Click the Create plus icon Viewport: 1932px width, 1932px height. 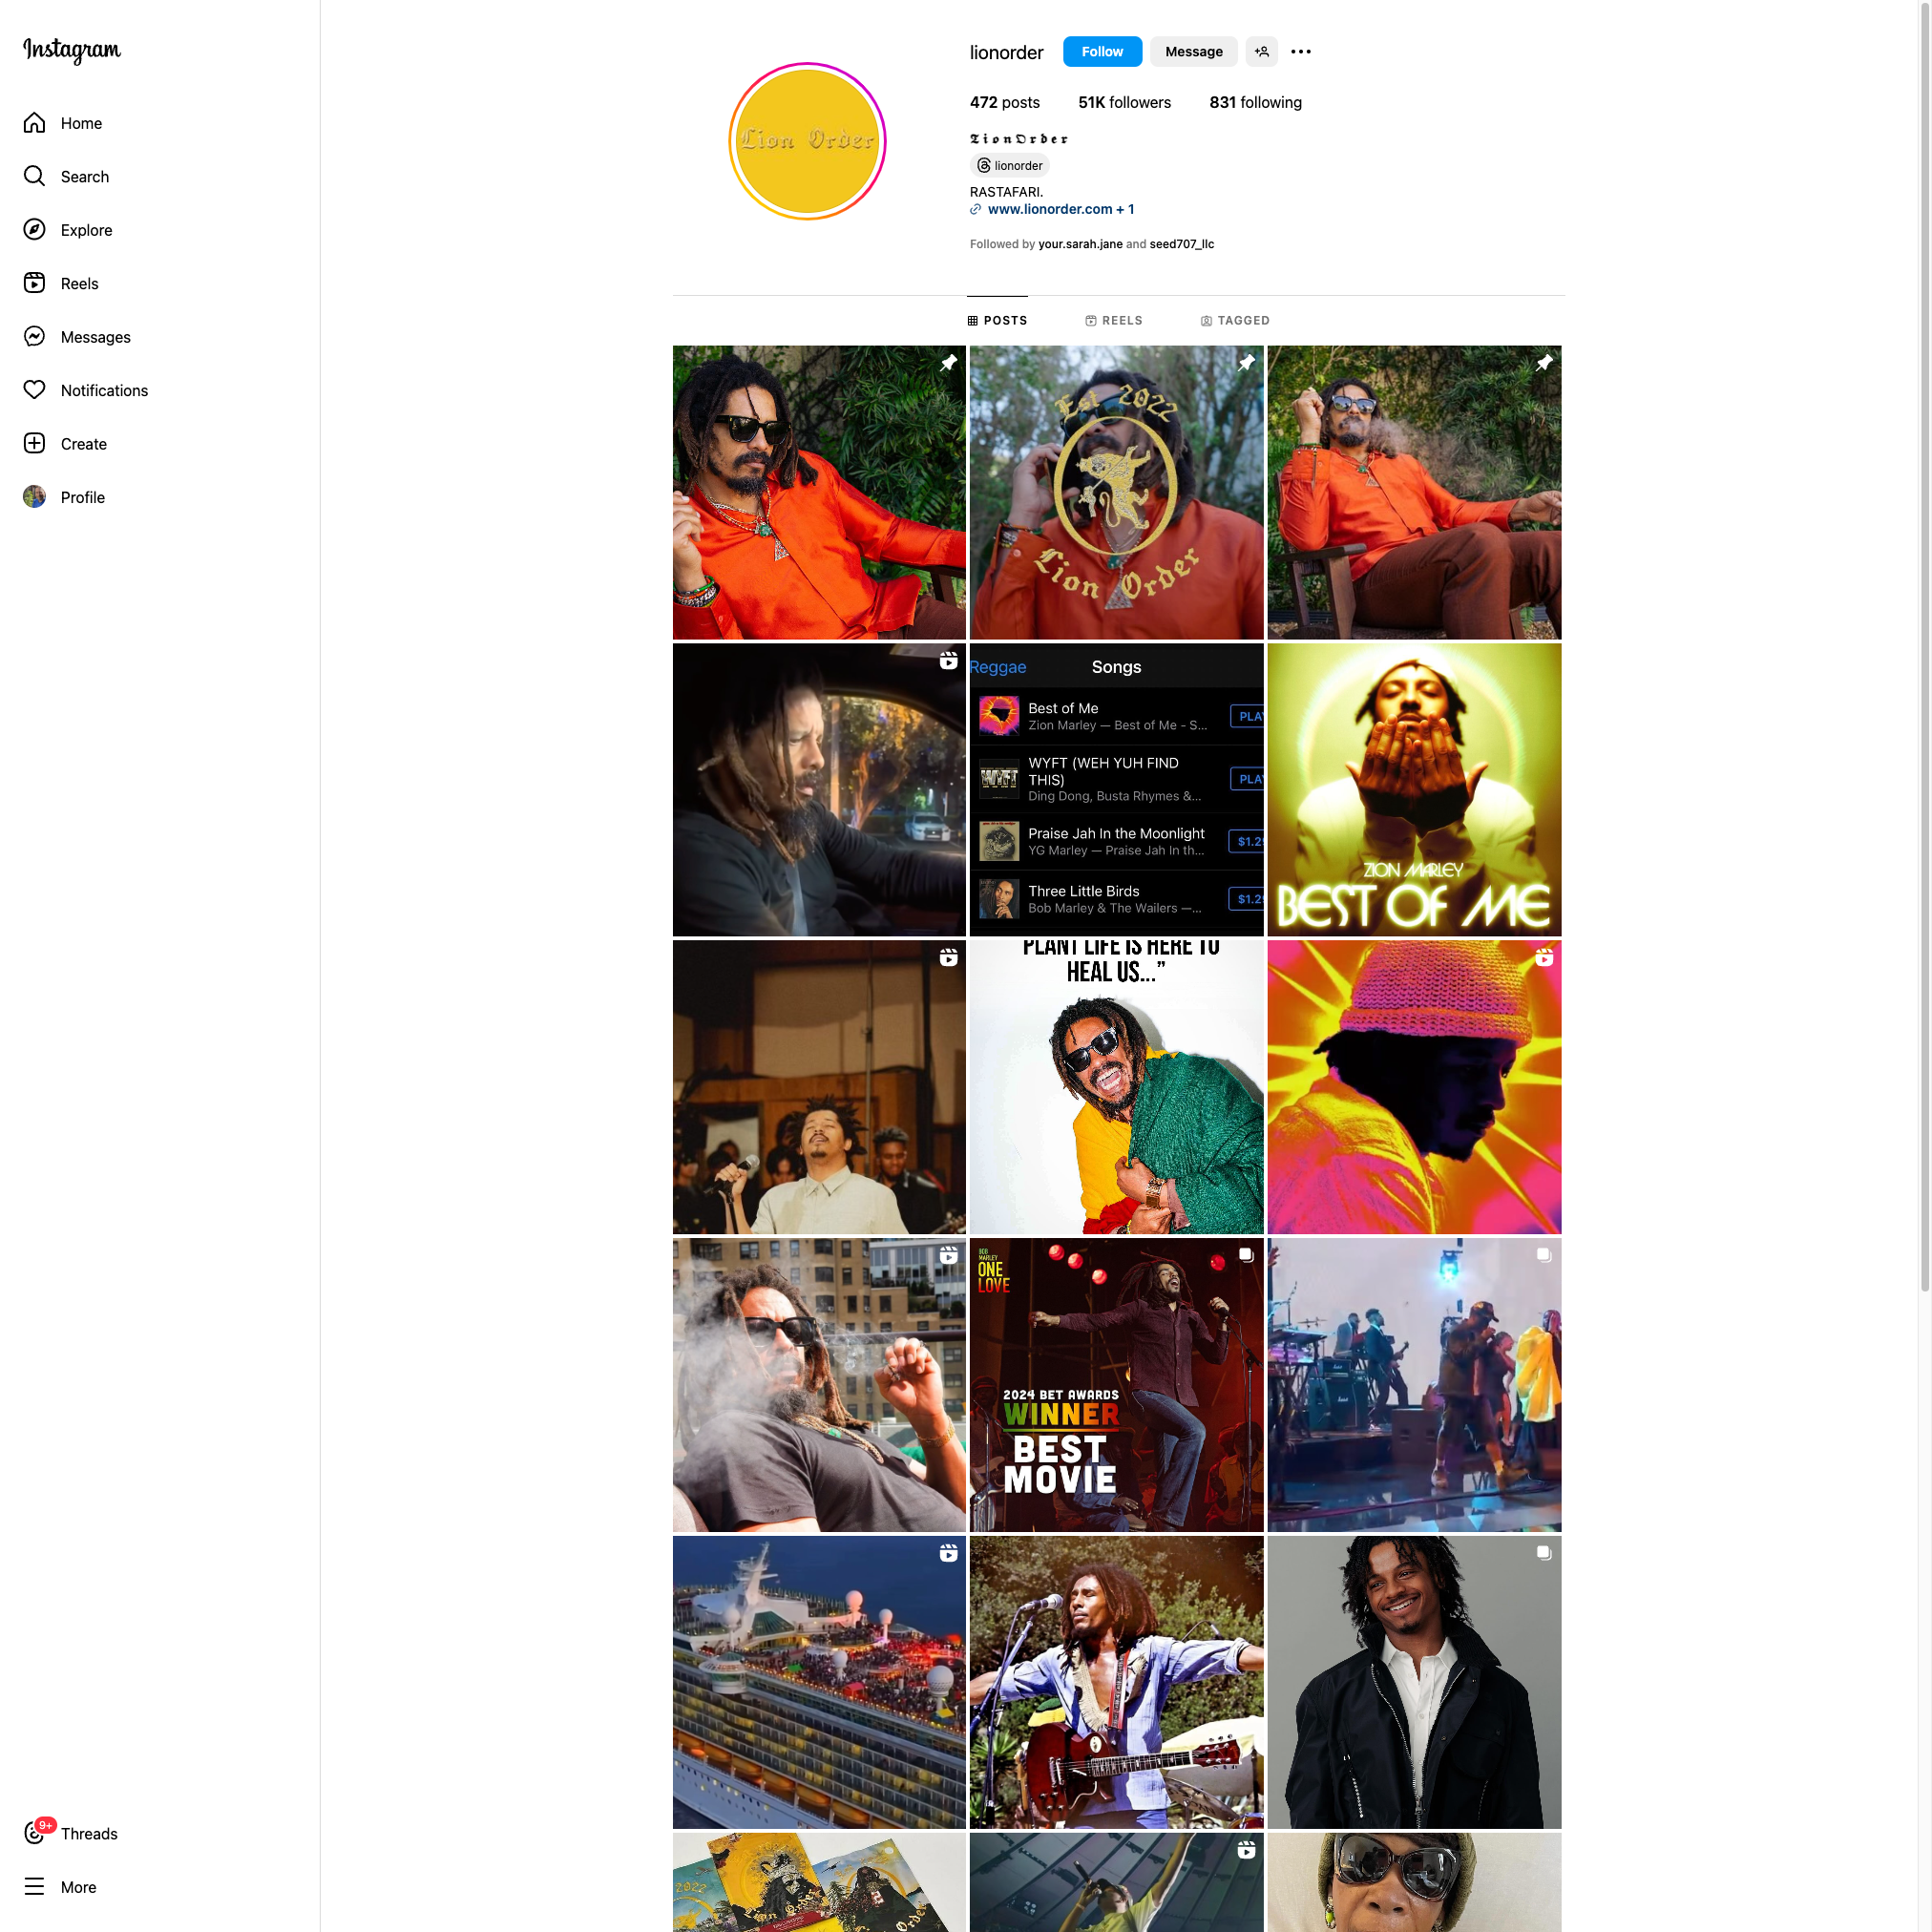[x=34, y=444]
